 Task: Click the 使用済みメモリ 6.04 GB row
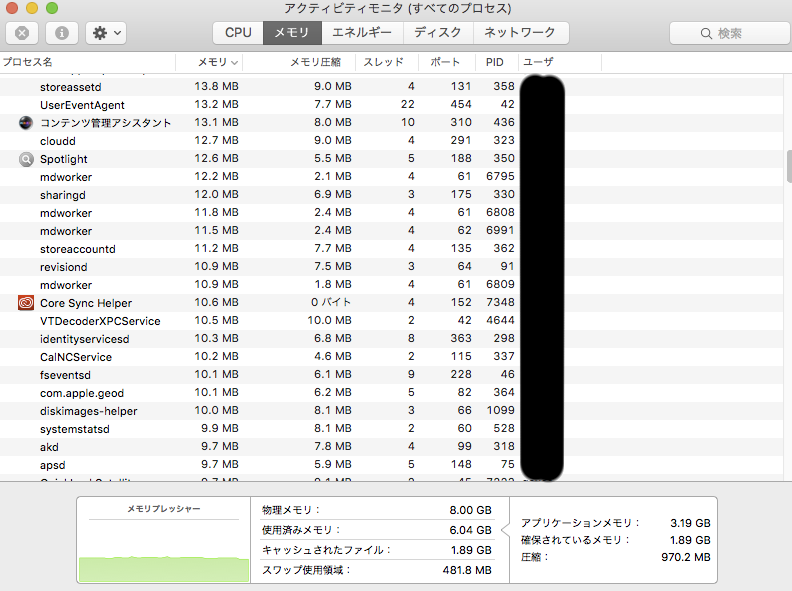click(x=377, y=530)
